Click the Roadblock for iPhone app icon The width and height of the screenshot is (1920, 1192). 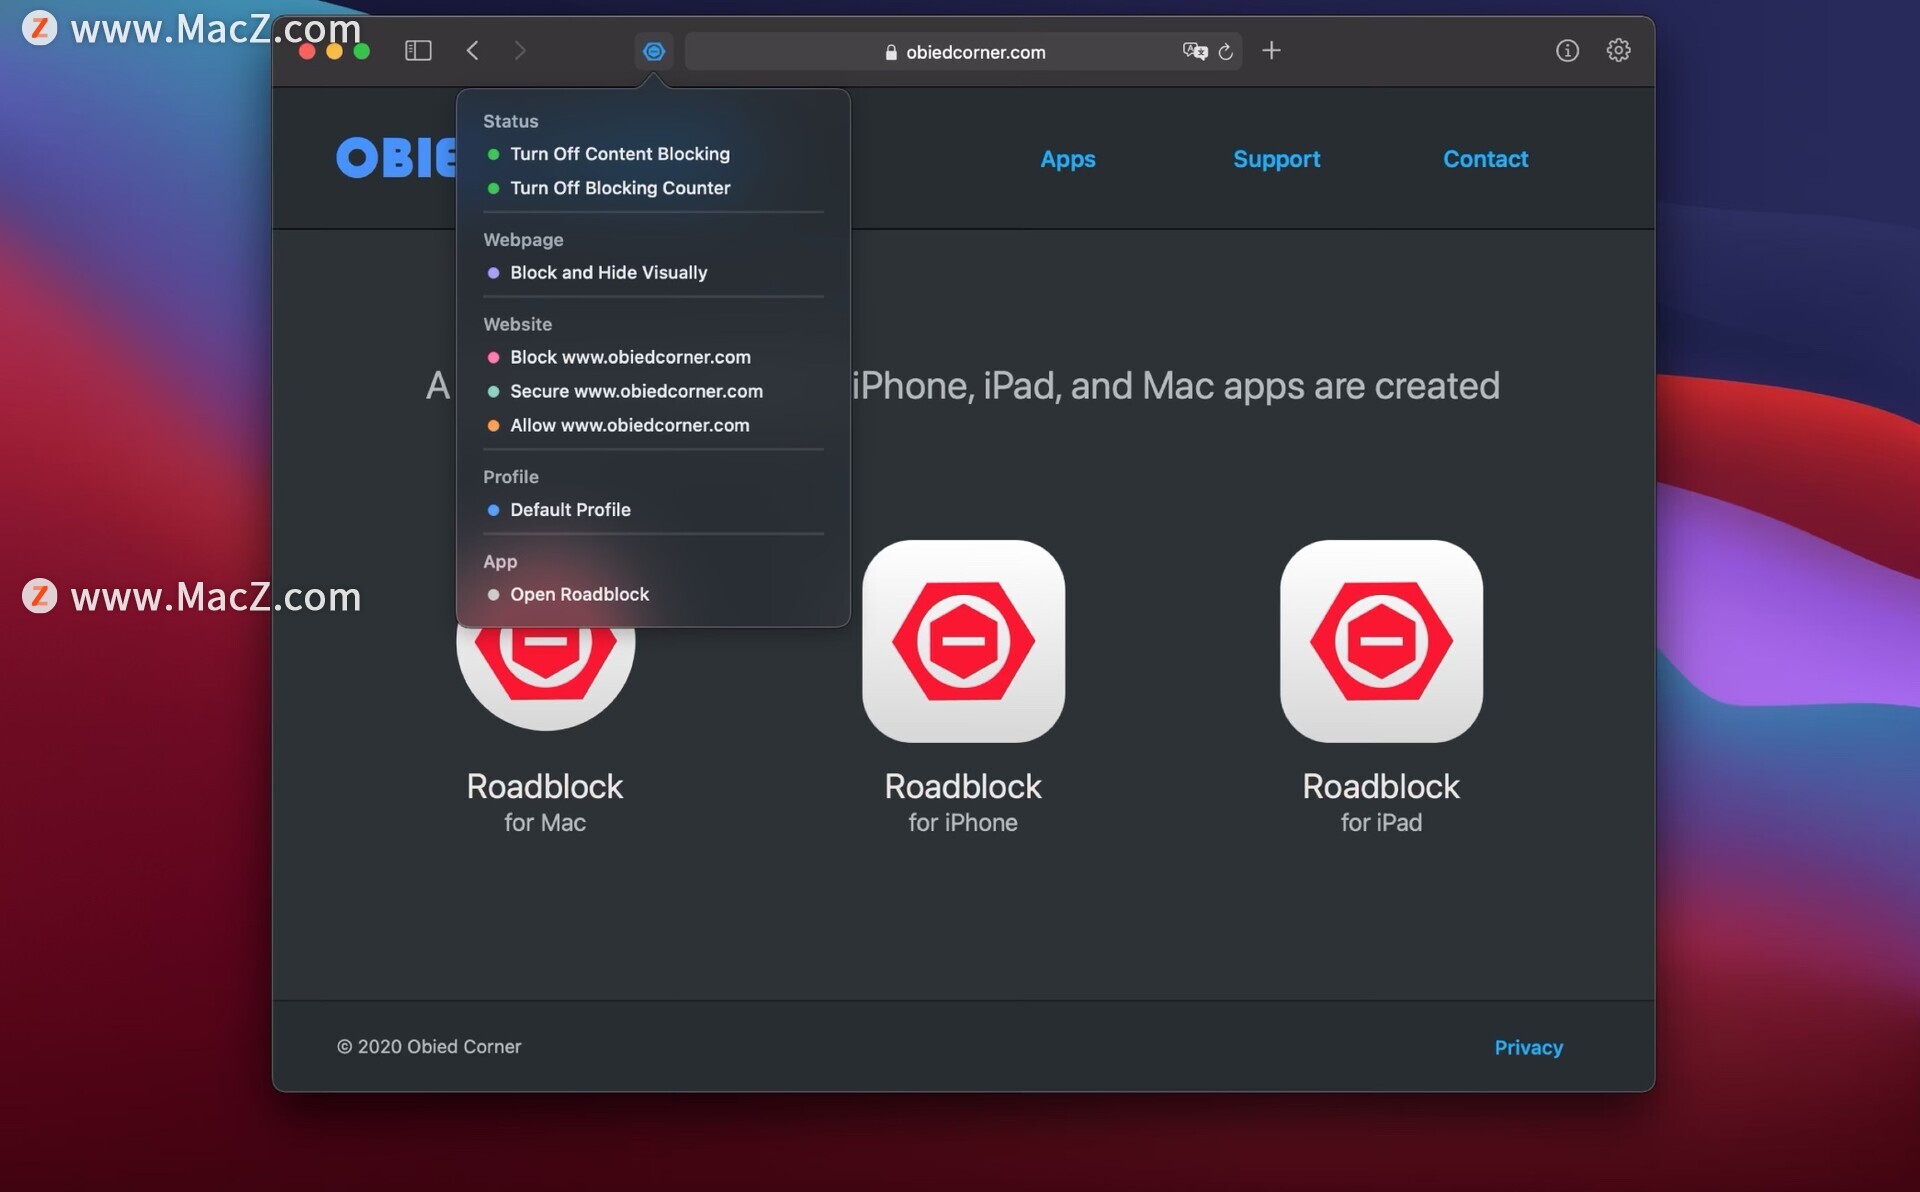click(x=963, y=641)
